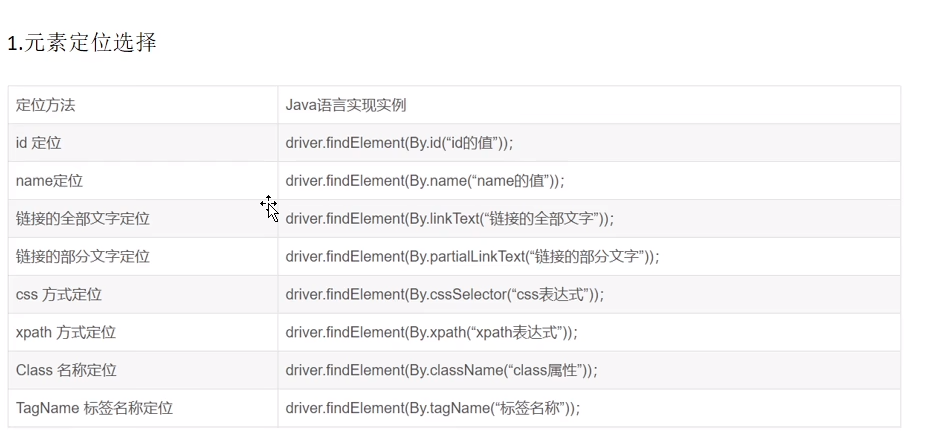Select the Class 名称定位 cell
This screenshot has width=926, height=447.
click(143, 370)
